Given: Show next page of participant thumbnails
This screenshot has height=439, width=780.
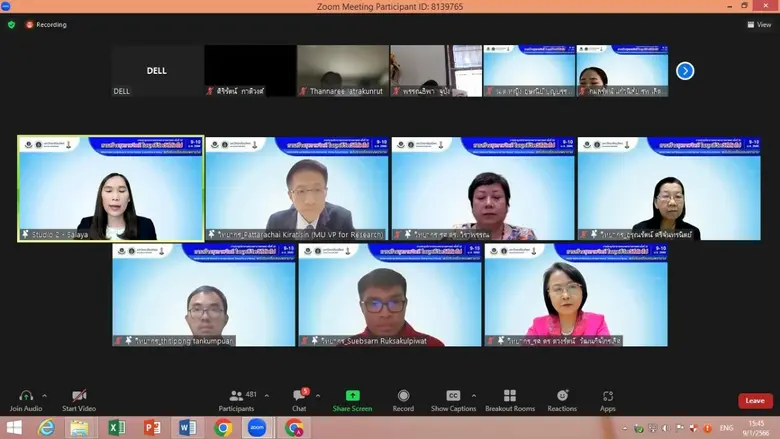Looking at the screenshot, I should [x=685, y=70].
